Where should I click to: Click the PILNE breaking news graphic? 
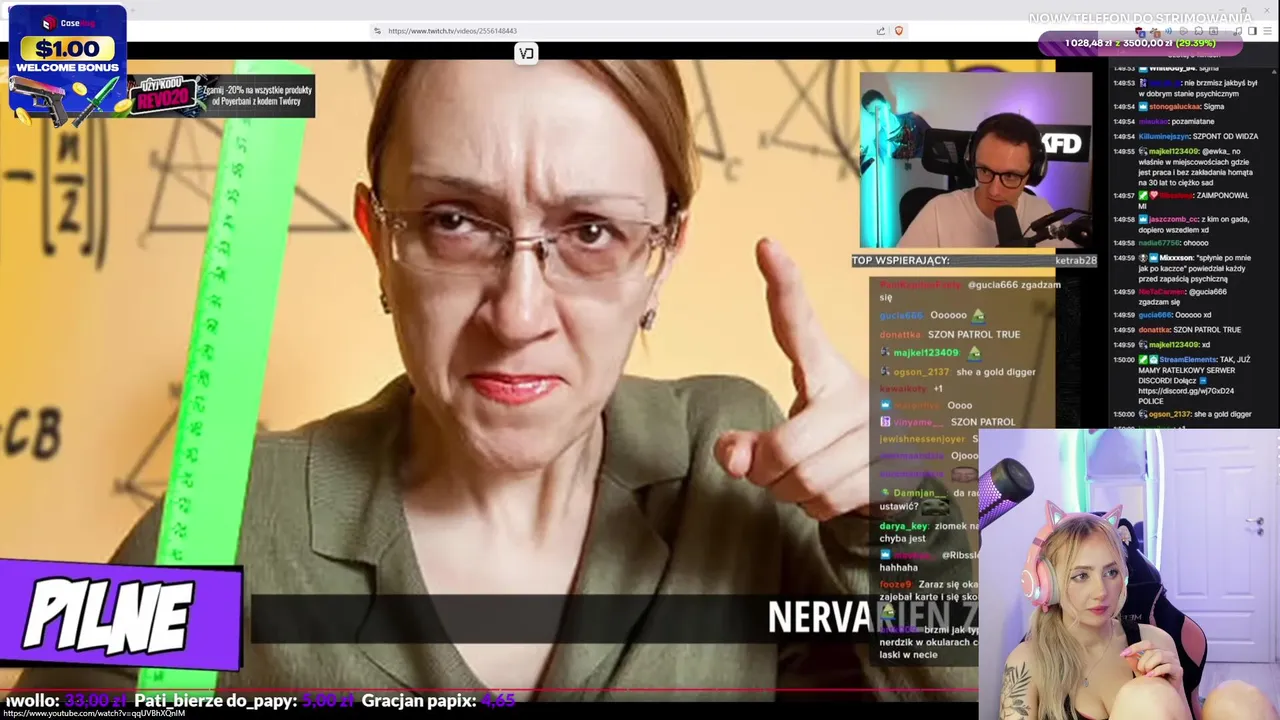coord(120,616)
